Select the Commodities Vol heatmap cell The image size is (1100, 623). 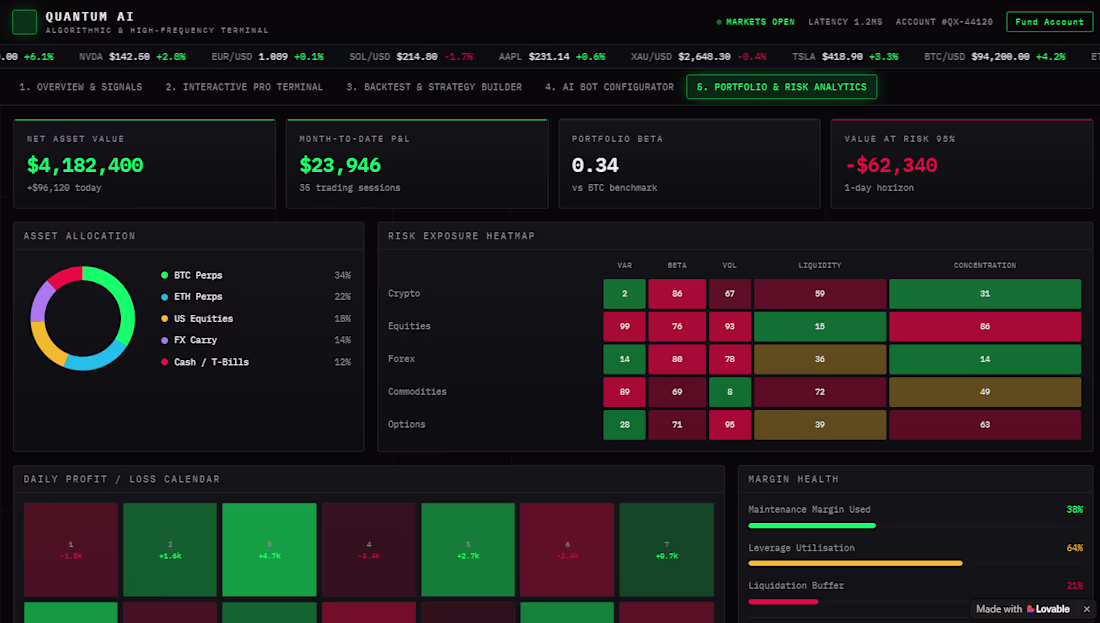[x=730, y=391]
